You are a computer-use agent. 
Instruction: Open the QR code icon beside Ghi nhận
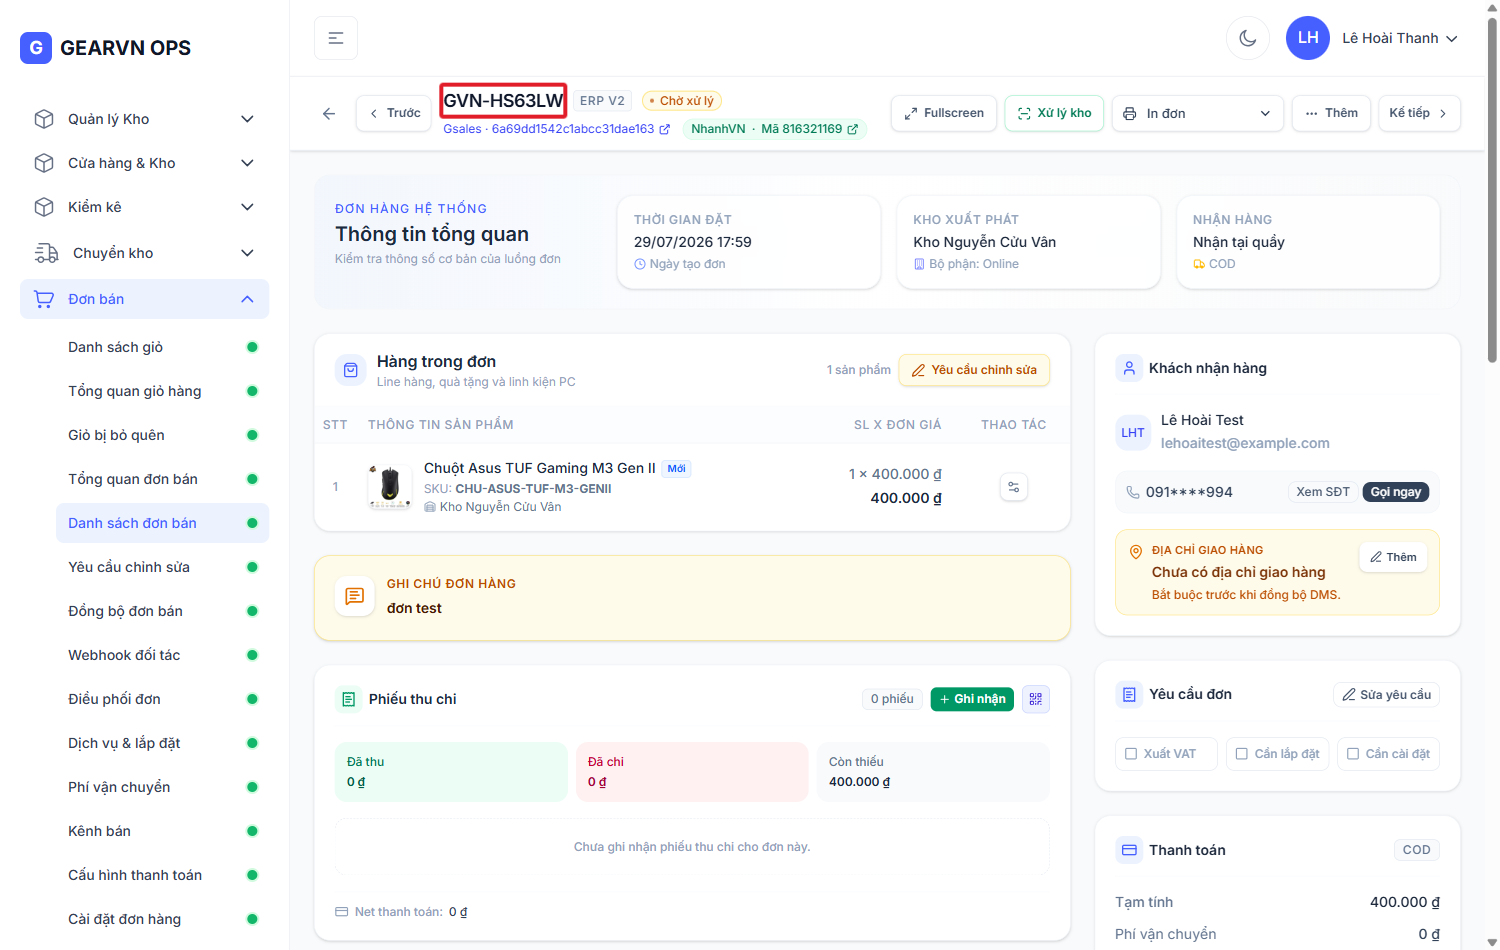[x=1035, y=699]
